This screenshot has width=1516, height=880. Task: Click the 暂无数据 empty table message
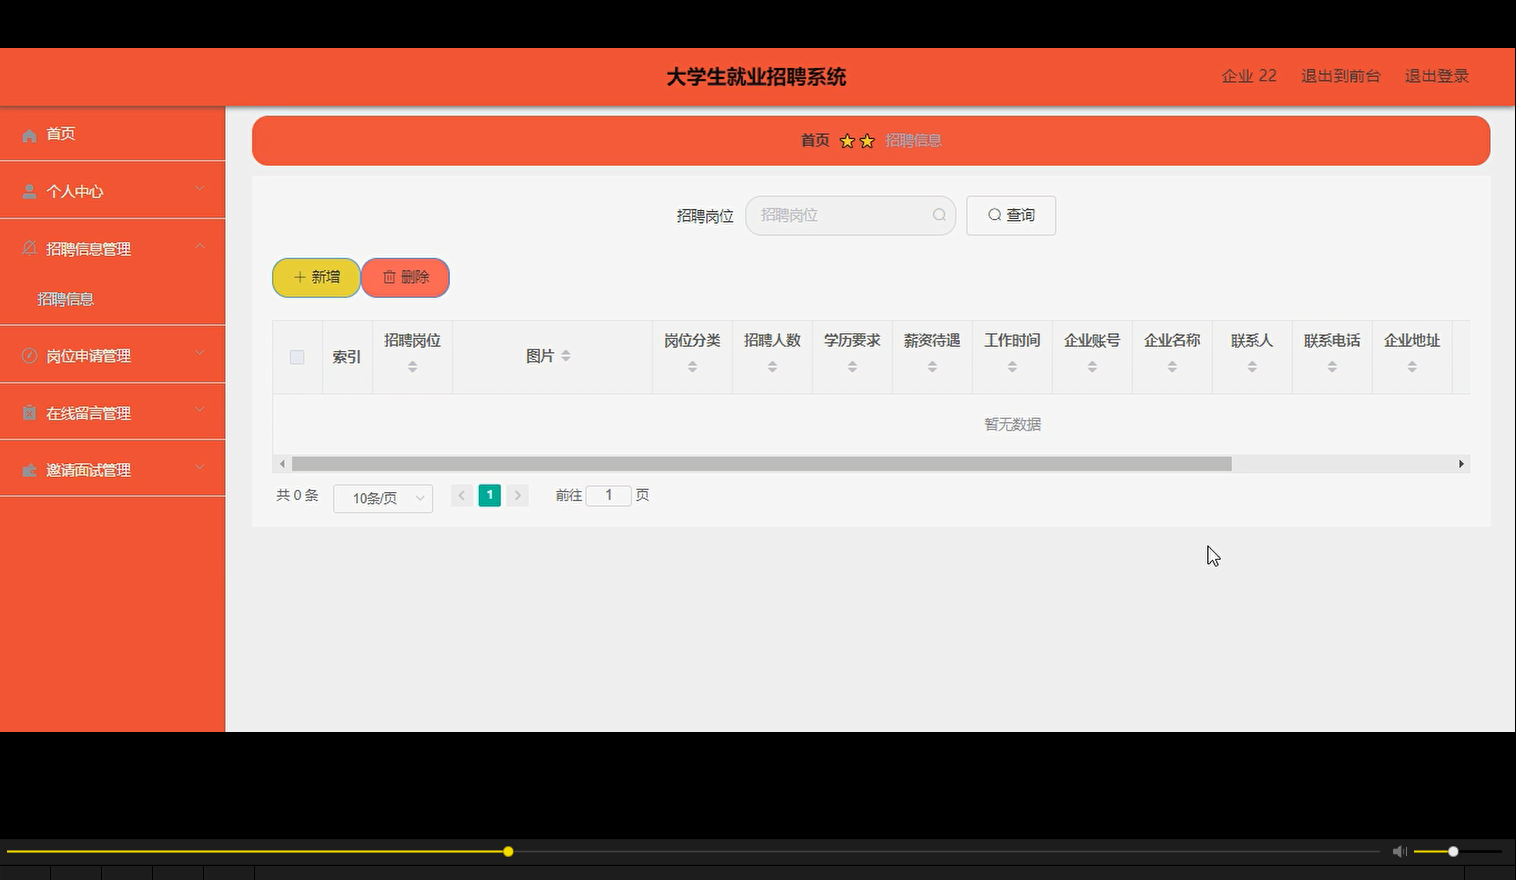tap(1012, 424)
